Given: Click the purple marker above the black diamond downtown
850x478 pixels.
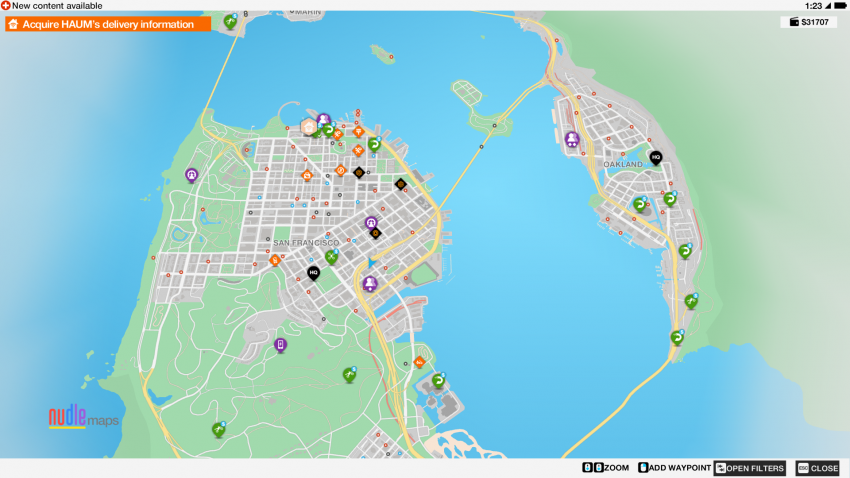Looking at the screenshot, I should pos(371,223).
